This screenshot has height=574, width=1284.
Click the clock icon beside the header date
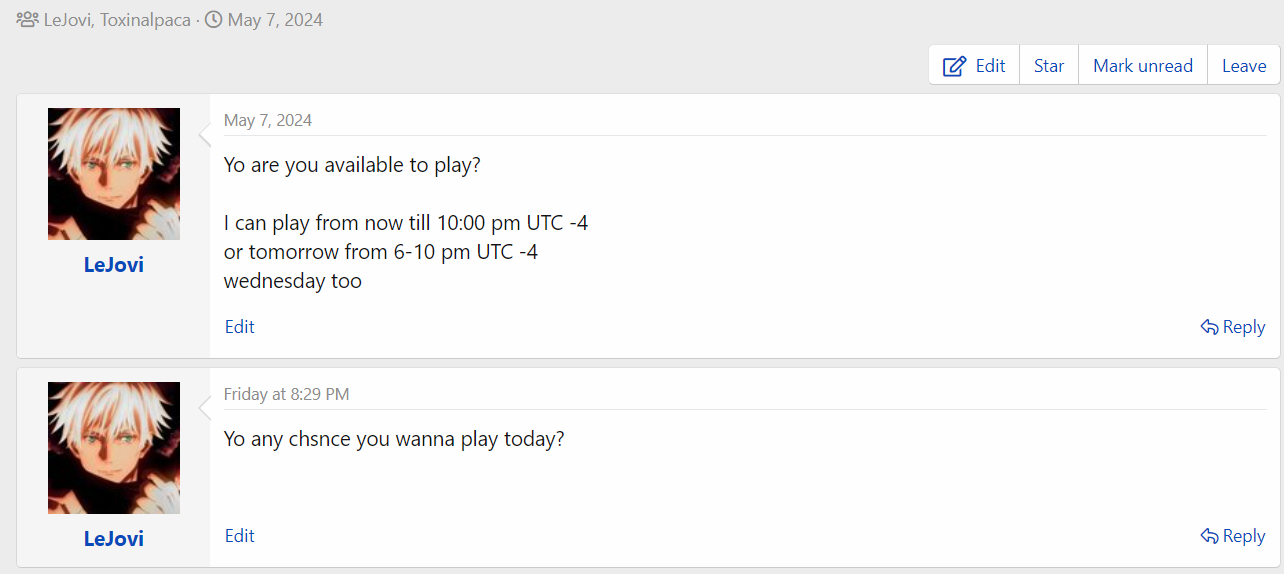(213, 19)
